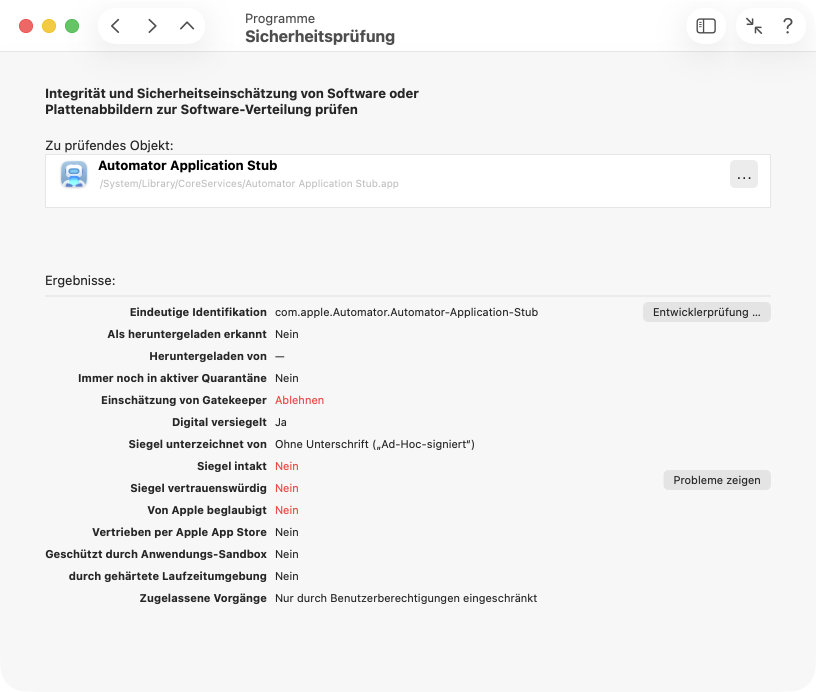816x692 pixels.
Task: Click the red Ablehnen Gatekeeper value
Action: (299, 400)
